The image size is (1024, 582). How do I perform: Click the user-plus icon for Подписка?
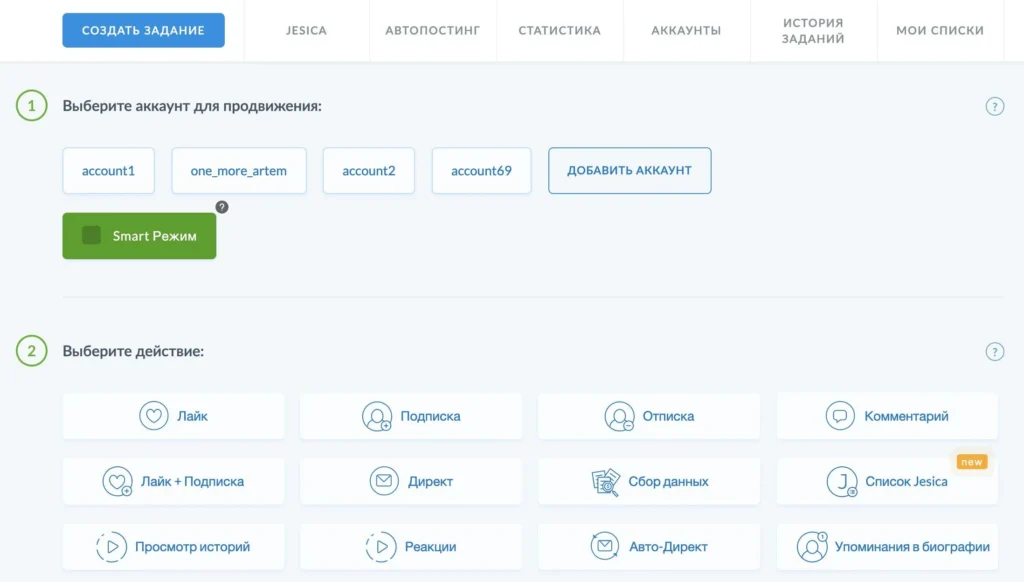click(x=377, y=416)
